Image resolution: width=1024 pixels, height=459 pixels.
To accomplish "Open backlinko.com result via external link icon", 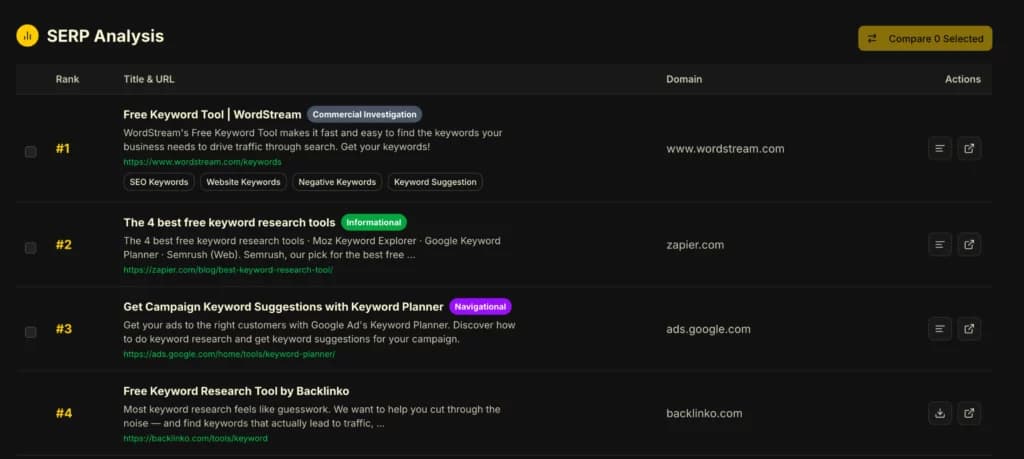I will tap(969, 413).
